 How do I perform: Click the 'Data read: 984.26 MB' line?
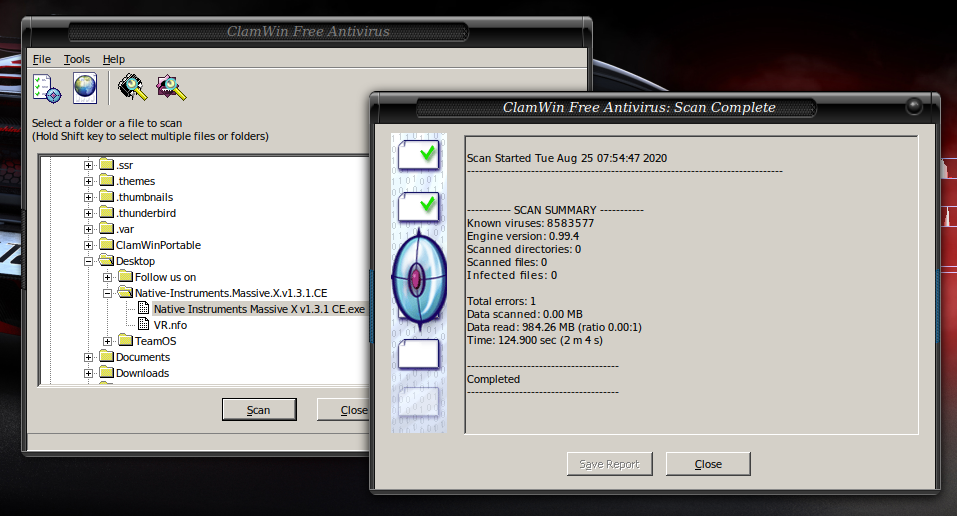pyautogui.click(x=554, y=327)
